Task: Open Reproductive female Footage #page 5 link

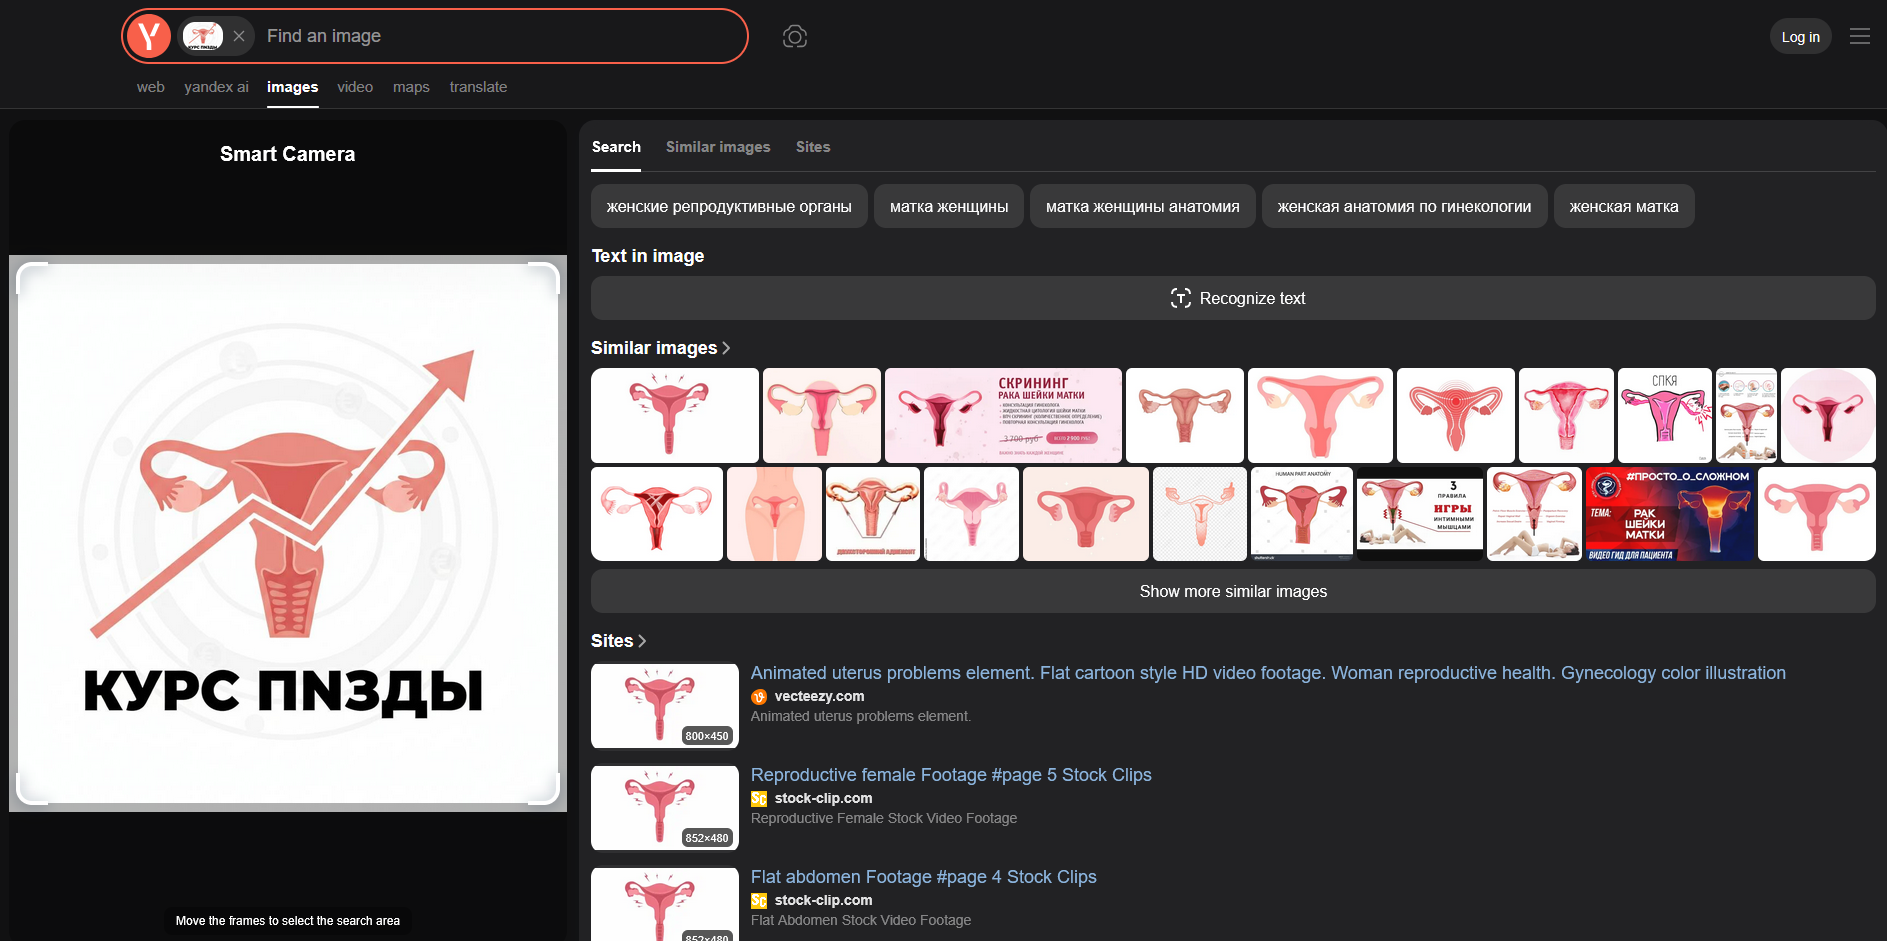Action: click(x=951, y=775)
